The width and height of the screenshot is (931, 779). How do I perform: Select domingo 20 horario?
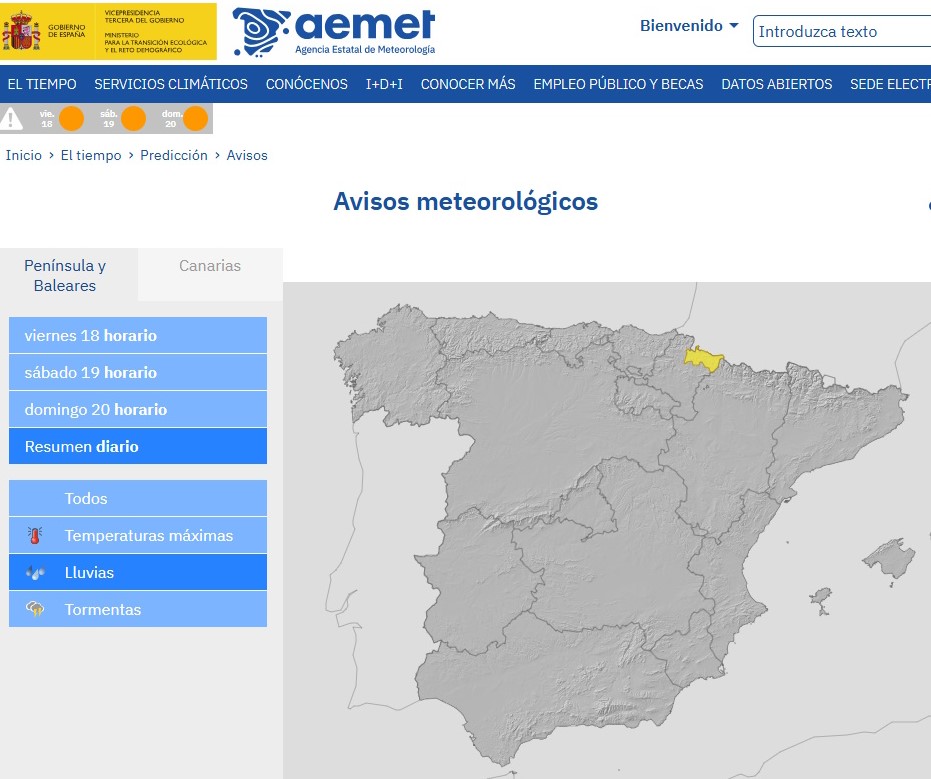click(x=138, y=409)
